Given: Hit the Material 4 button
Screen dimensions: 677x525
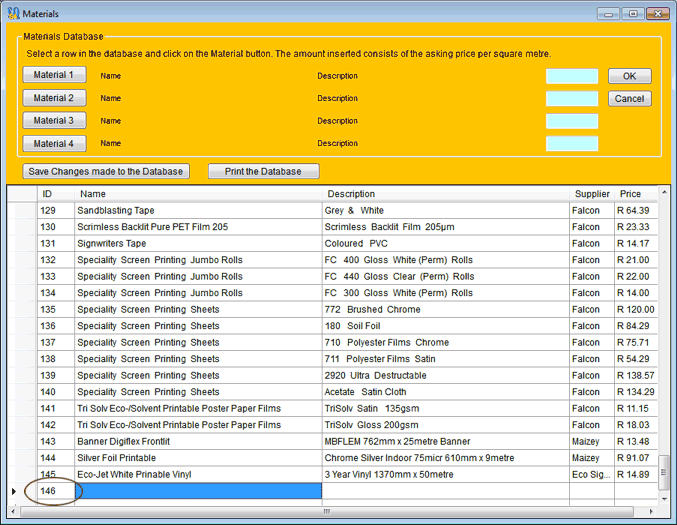Looking at the screenshot, I should (x=54, y=143).
